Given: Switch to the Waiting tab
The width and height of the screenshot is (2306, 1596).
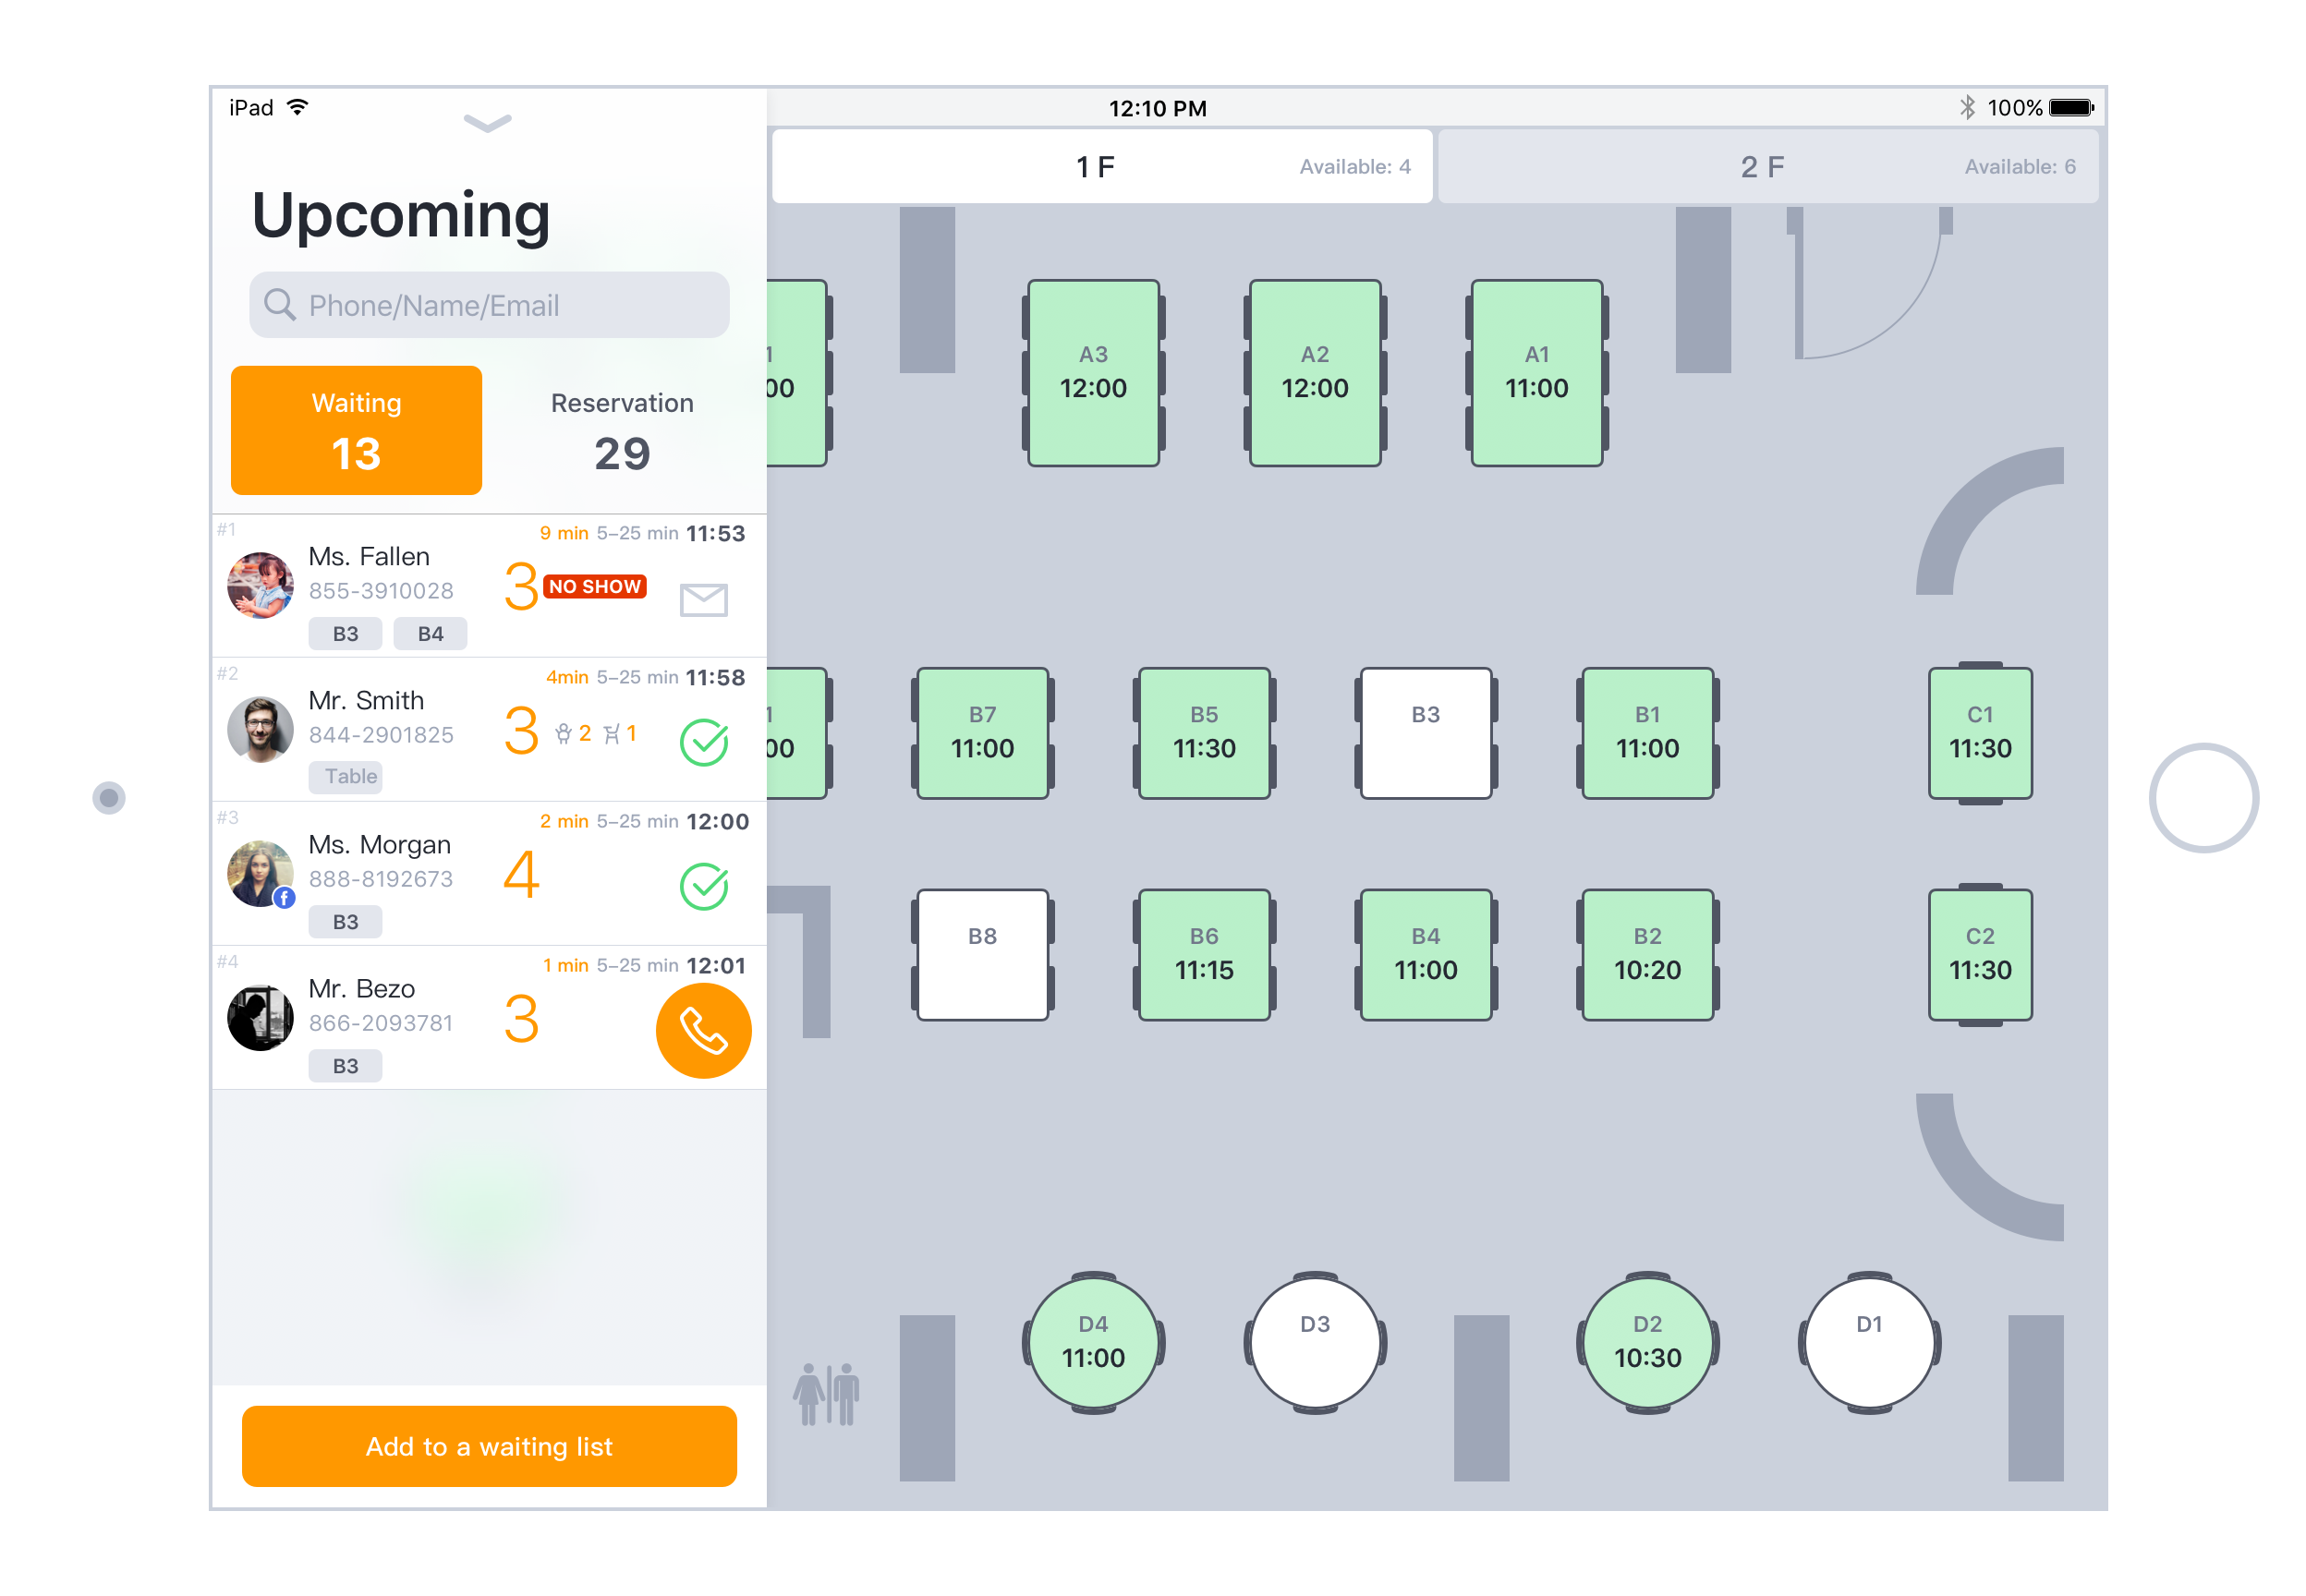Looking at the screenshot, I should [356, 430].
